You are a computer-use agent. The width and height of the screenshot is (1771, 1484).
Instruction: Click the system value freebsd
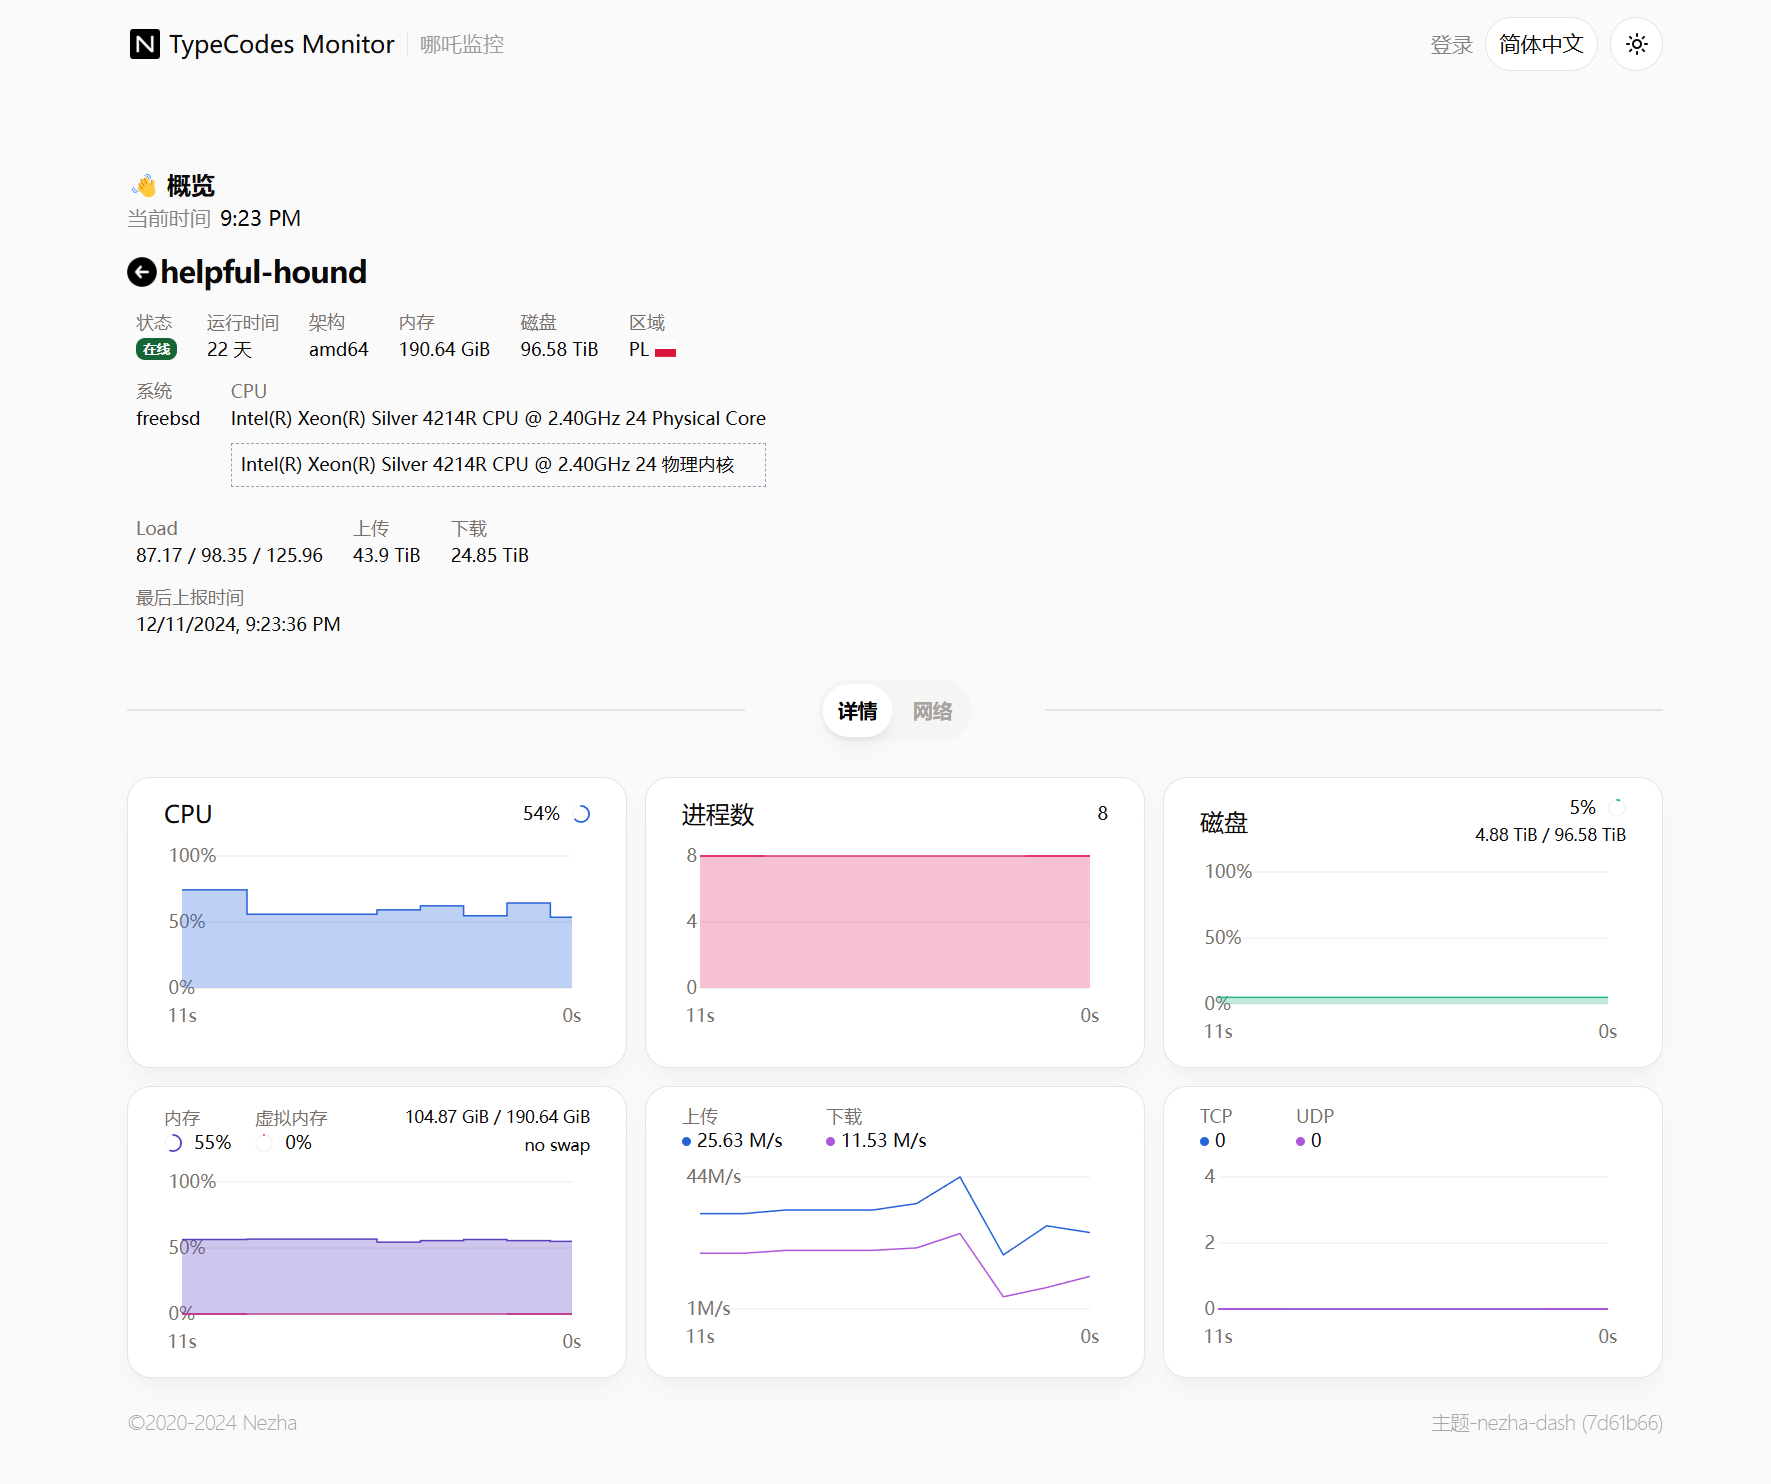pos(168,418)
